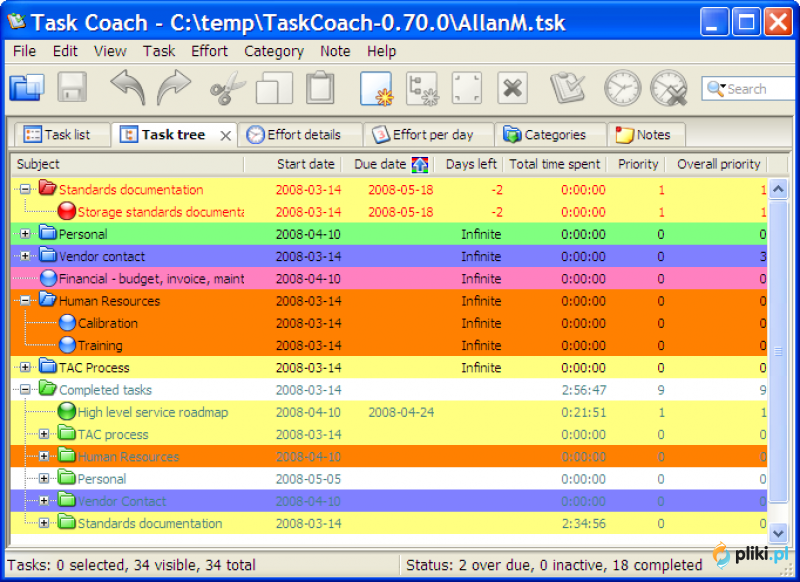Collapse the blue Human Resources task
Viewport: 800px width, 582px height.
click(x=25, y=300)
